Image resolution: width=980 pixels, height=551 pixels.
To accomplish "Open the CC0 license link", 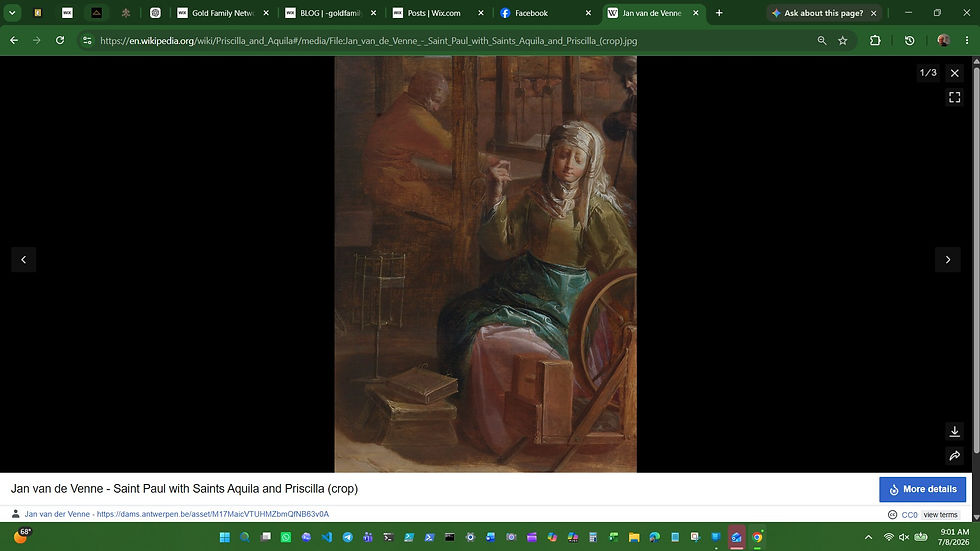I will pyautogui.click(x=909, y=515).
